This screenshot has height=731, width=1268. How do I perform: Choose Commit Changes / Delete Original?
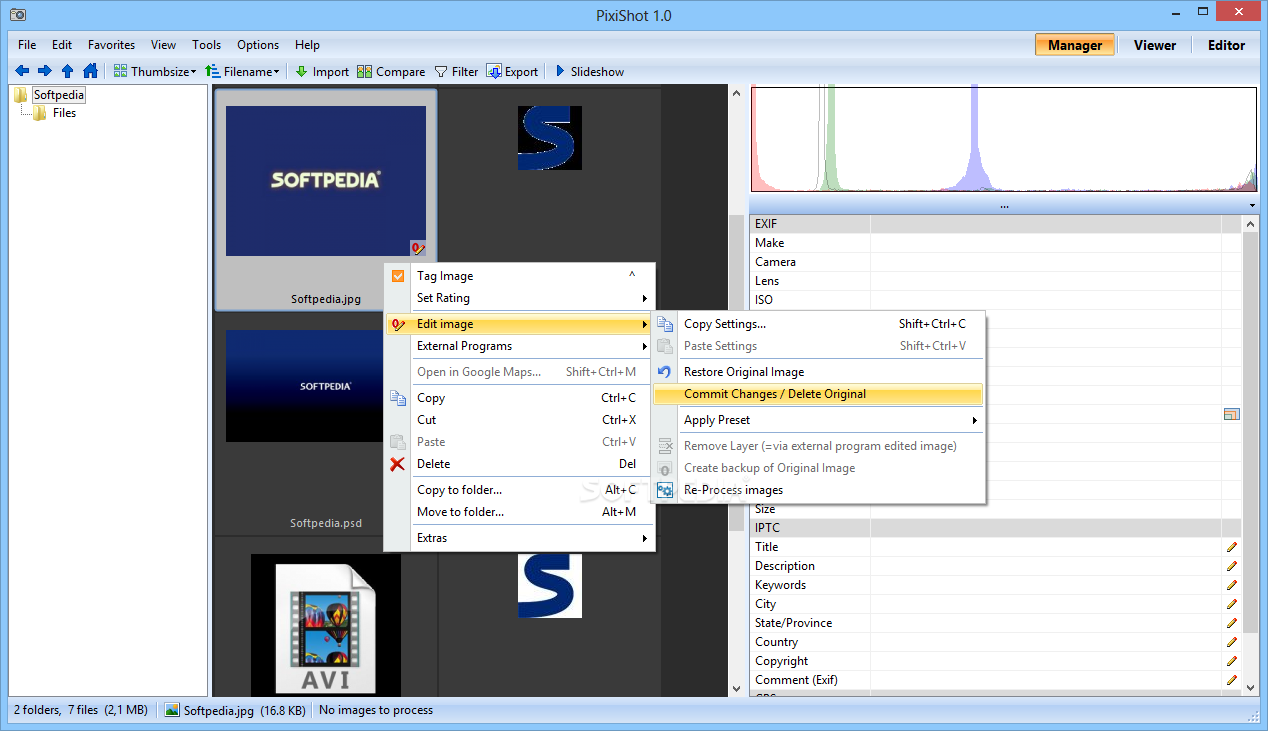818,394
